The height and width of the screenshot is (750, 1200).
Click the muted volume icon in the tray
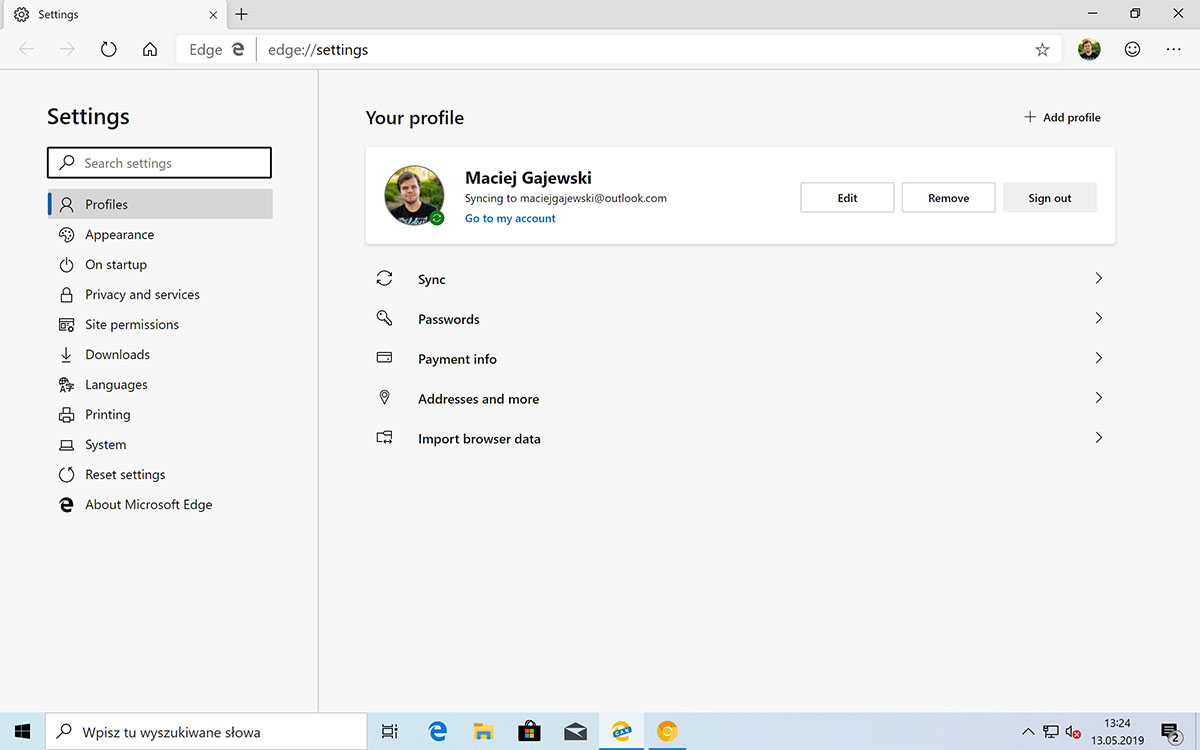(x=1074, y=732)
